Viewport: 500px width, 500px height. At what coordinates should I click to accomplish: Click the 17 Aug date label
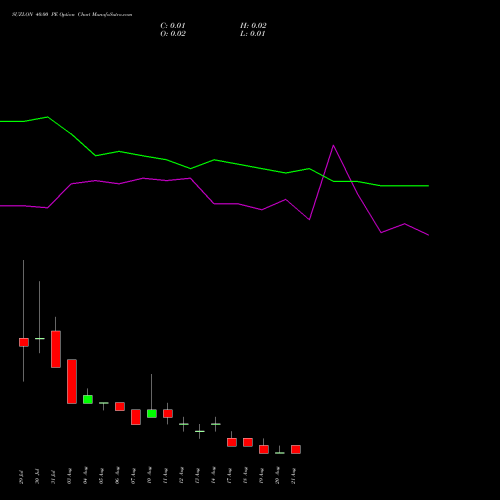pos(230,476)
